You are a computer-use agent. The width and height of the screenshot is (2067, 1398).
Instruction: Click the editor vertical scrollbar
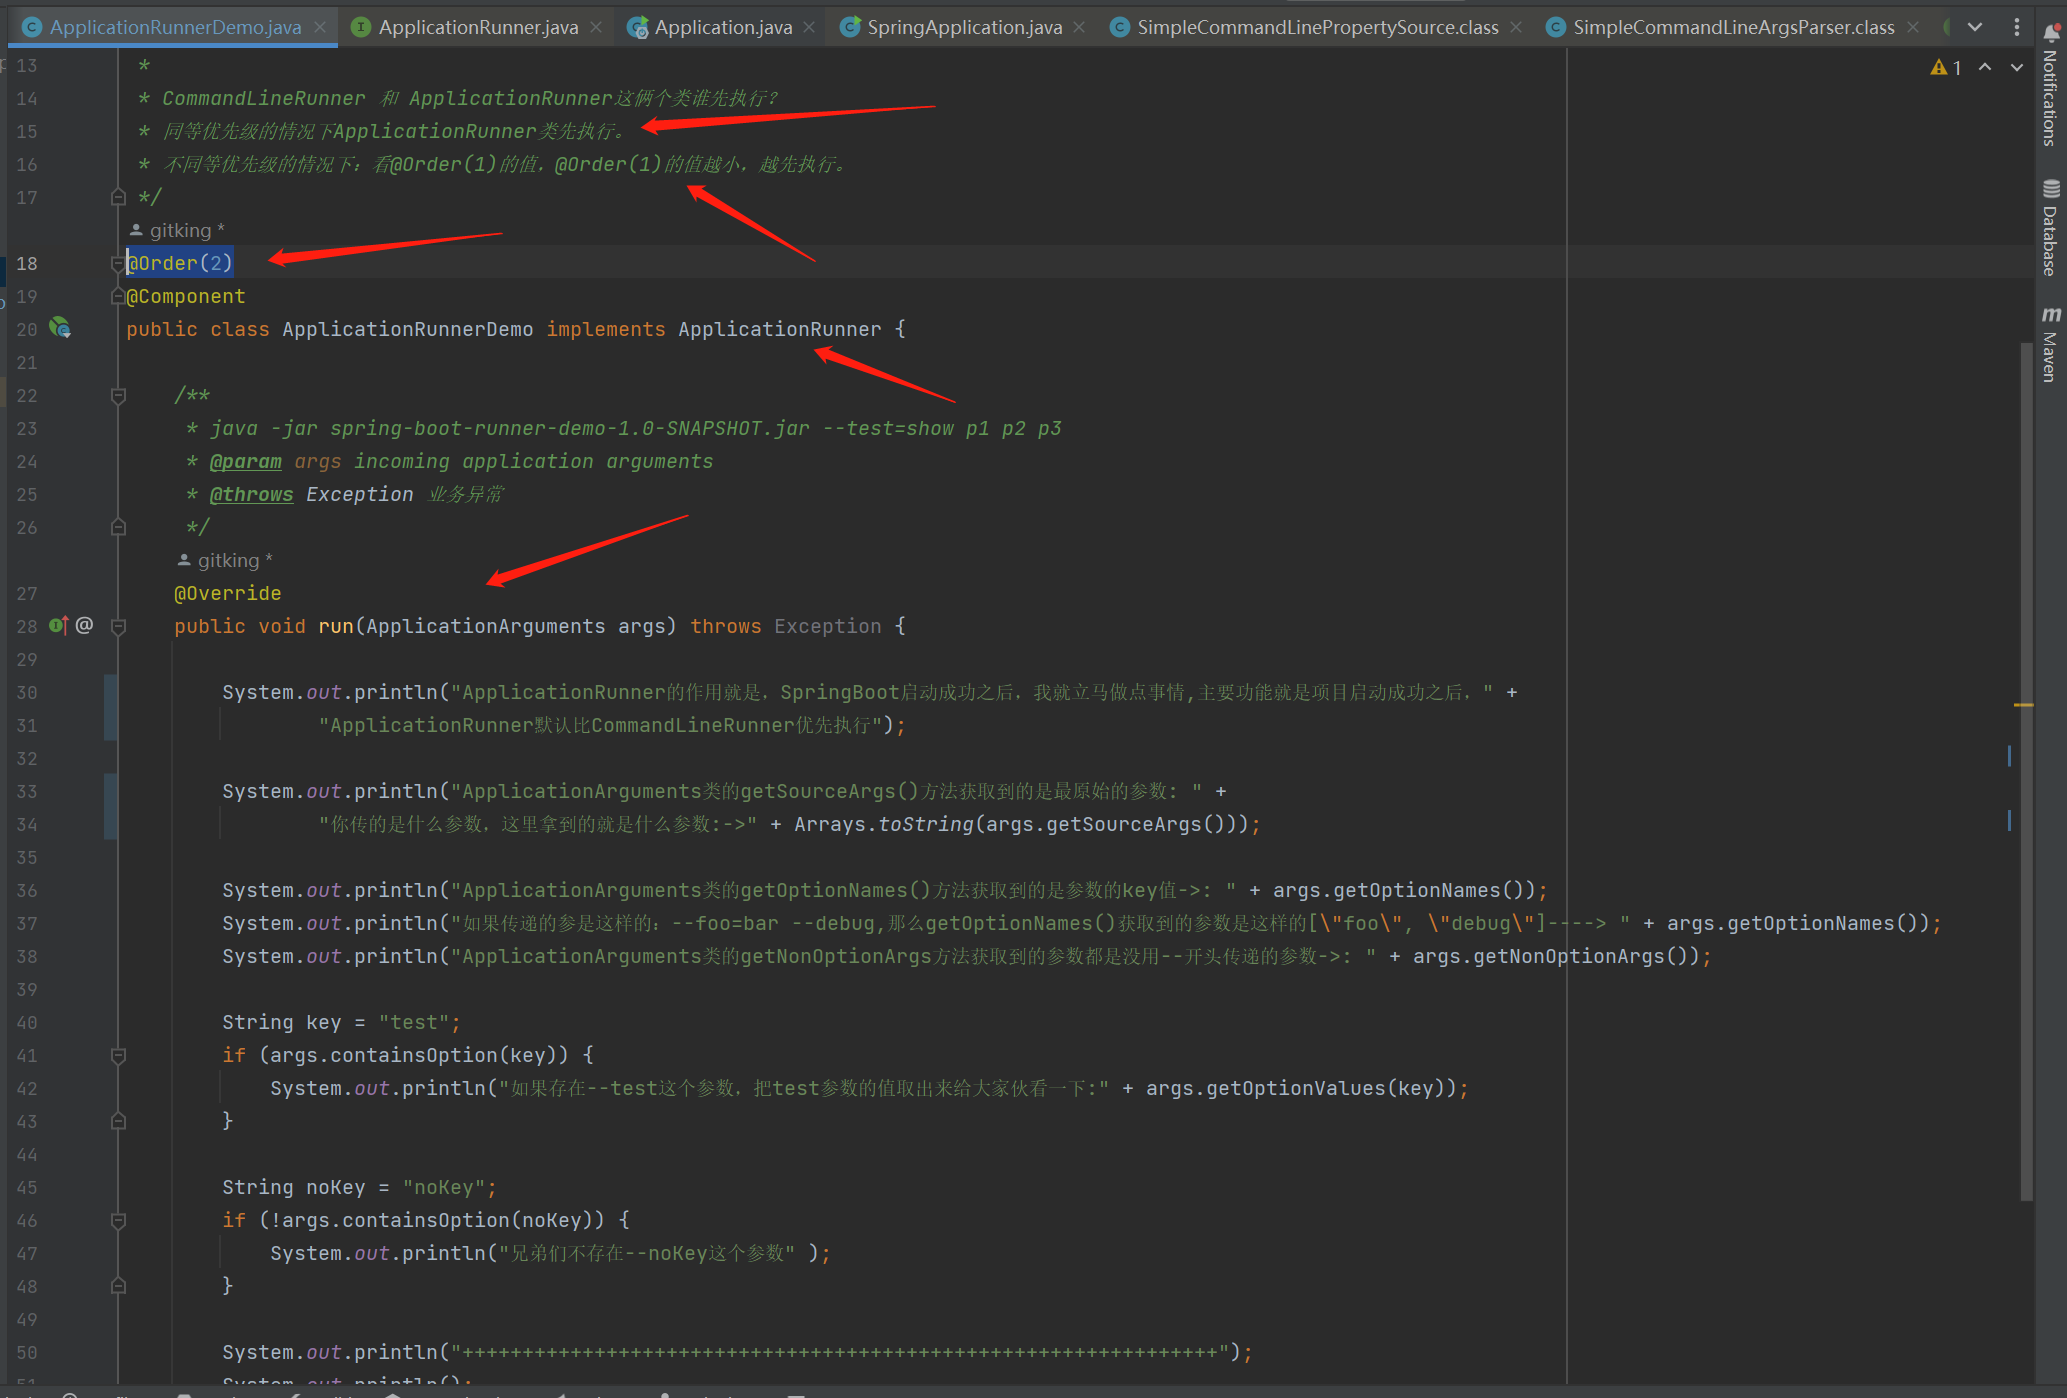click(x=2026, y=770)
